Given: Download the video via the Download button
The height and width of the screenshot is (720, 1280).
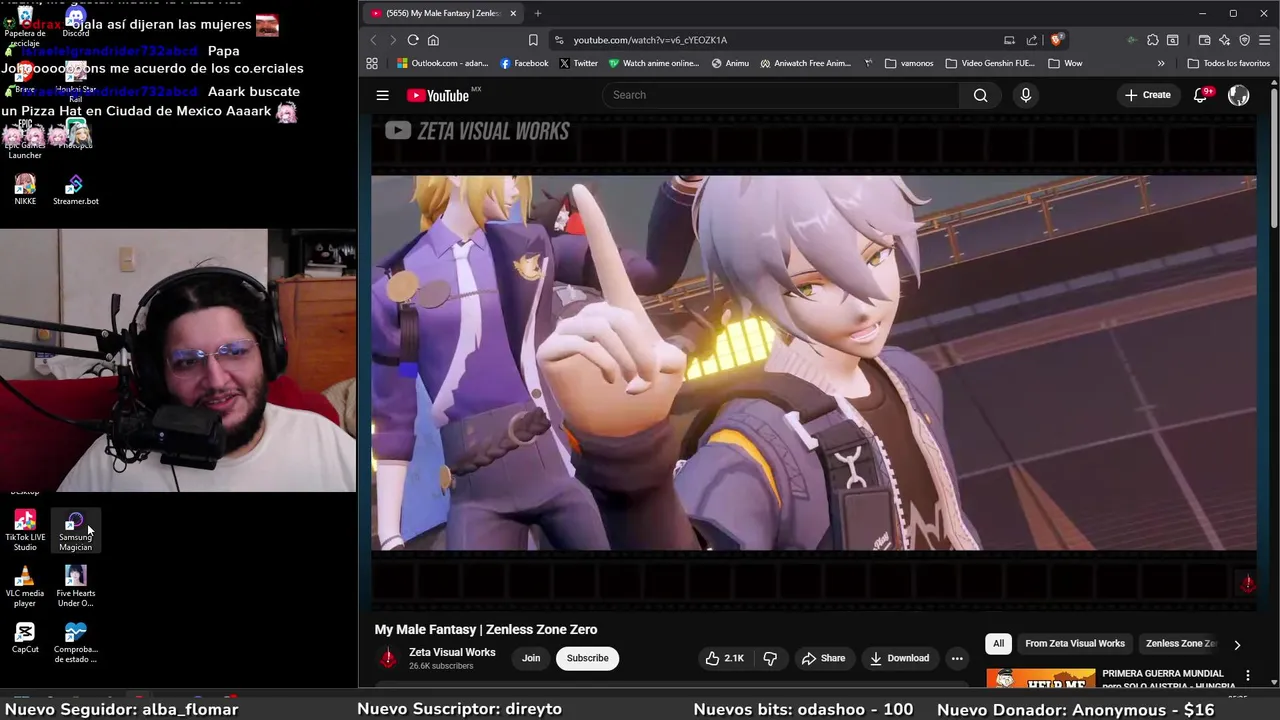Looking at the screenshot, I should pyautogui.click(x=899, y=658).
